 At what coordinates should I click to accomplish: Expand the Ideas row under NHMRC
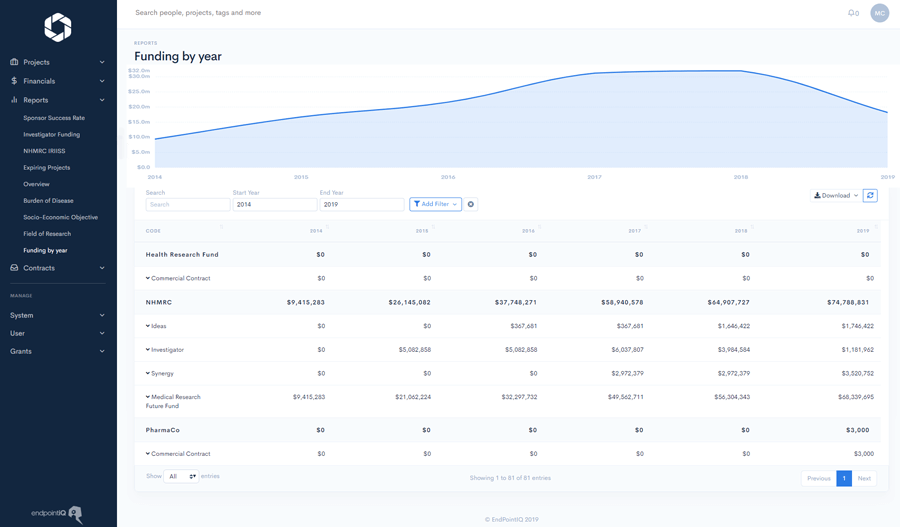[148, 326]
